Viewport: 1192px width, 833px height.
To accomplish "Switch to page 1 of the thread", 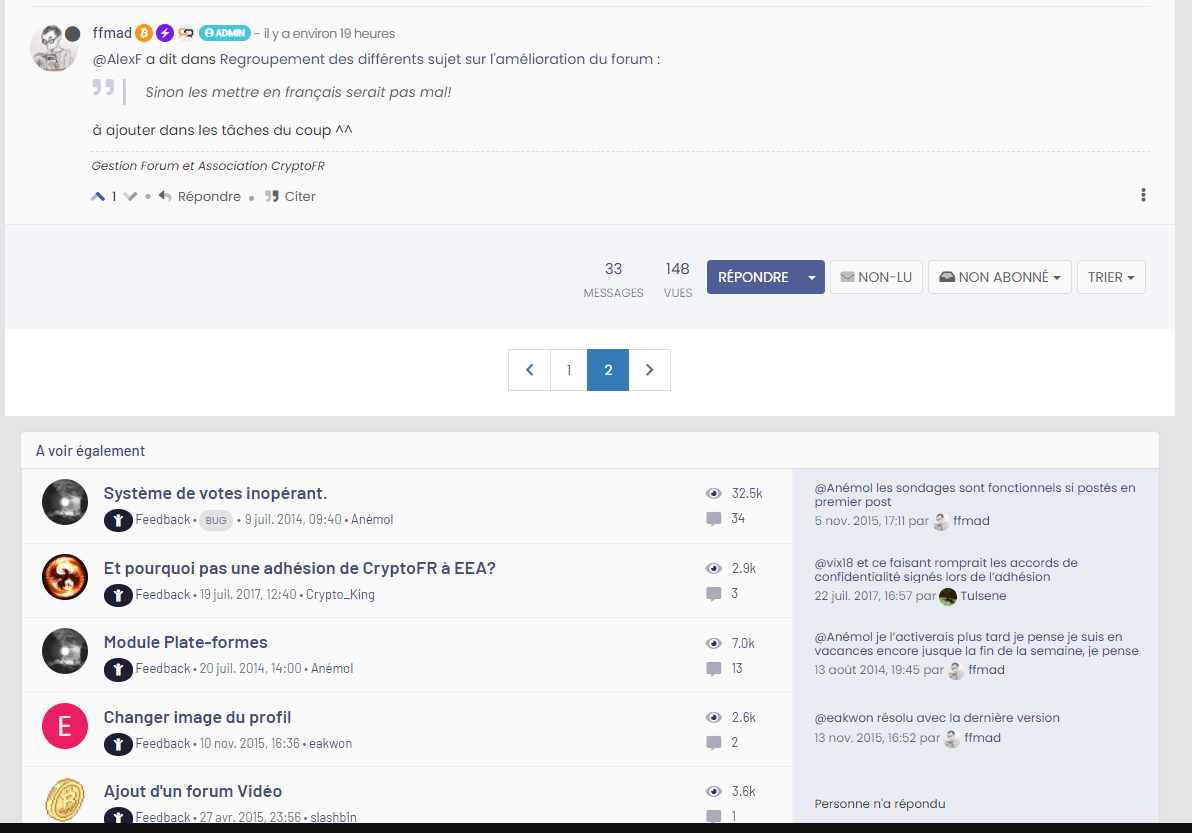I will click(568, 369).
